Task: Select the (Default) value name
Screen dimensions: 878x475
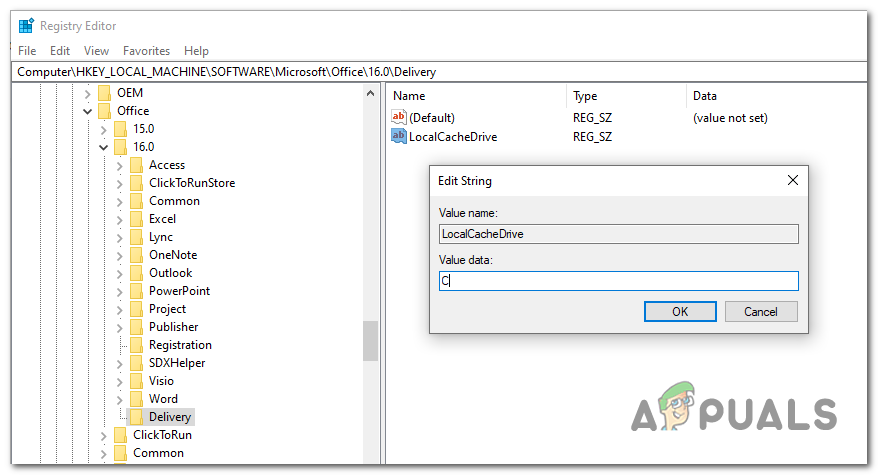Action: point(432,118)
